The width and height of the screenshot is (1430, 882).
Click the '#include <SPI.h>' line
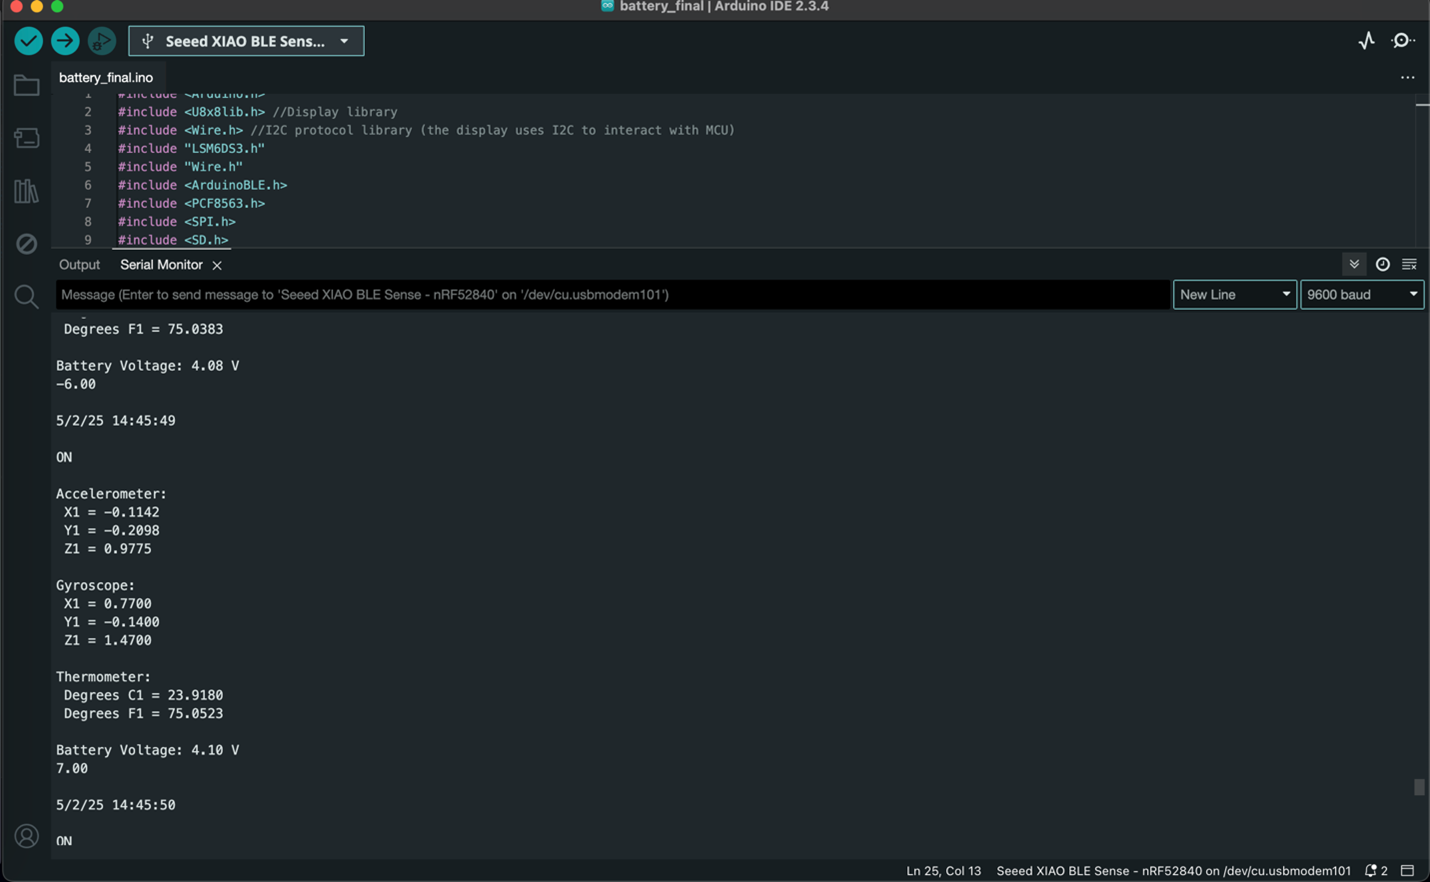(177, 222)
